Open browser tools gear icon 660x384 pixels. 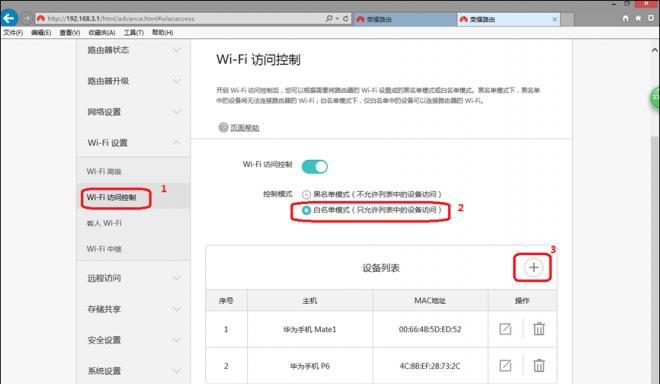(x=651, y=18)
